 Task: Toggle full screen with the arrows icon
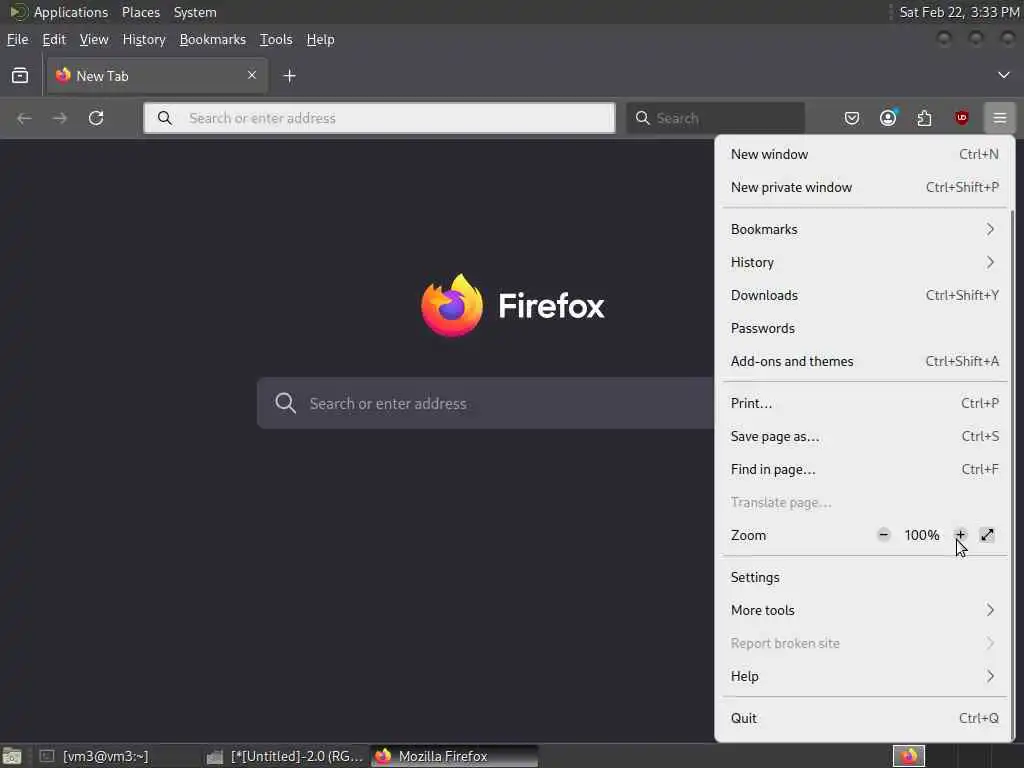[x=987, y=535]
